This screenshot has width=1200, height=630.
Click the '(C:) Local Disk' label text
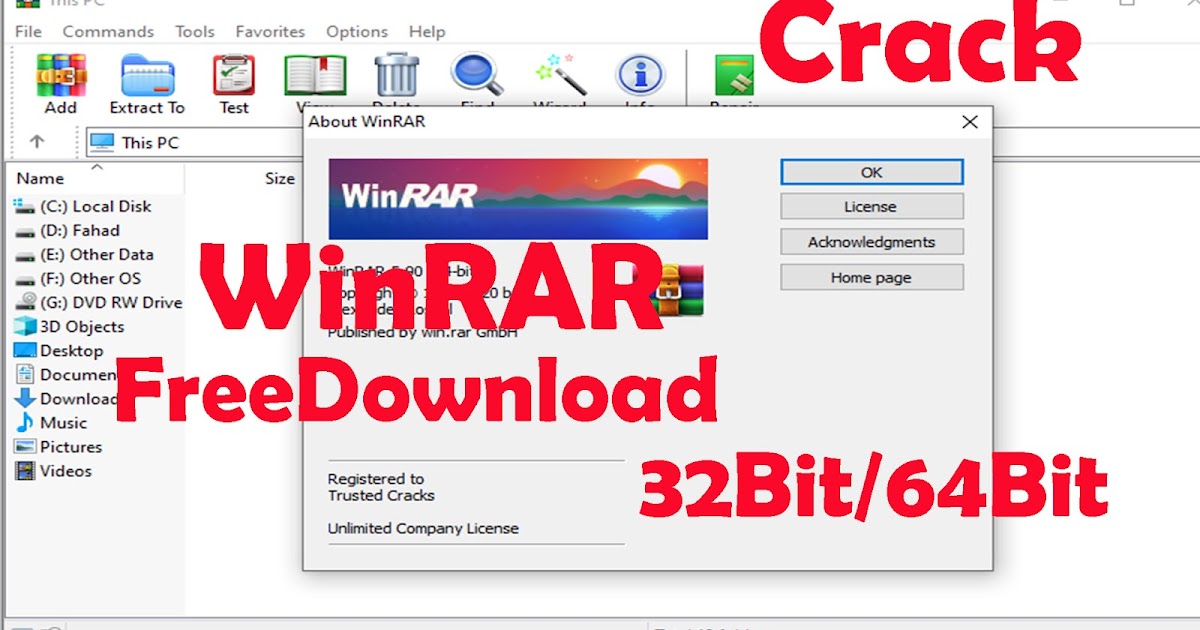[96, 206]
